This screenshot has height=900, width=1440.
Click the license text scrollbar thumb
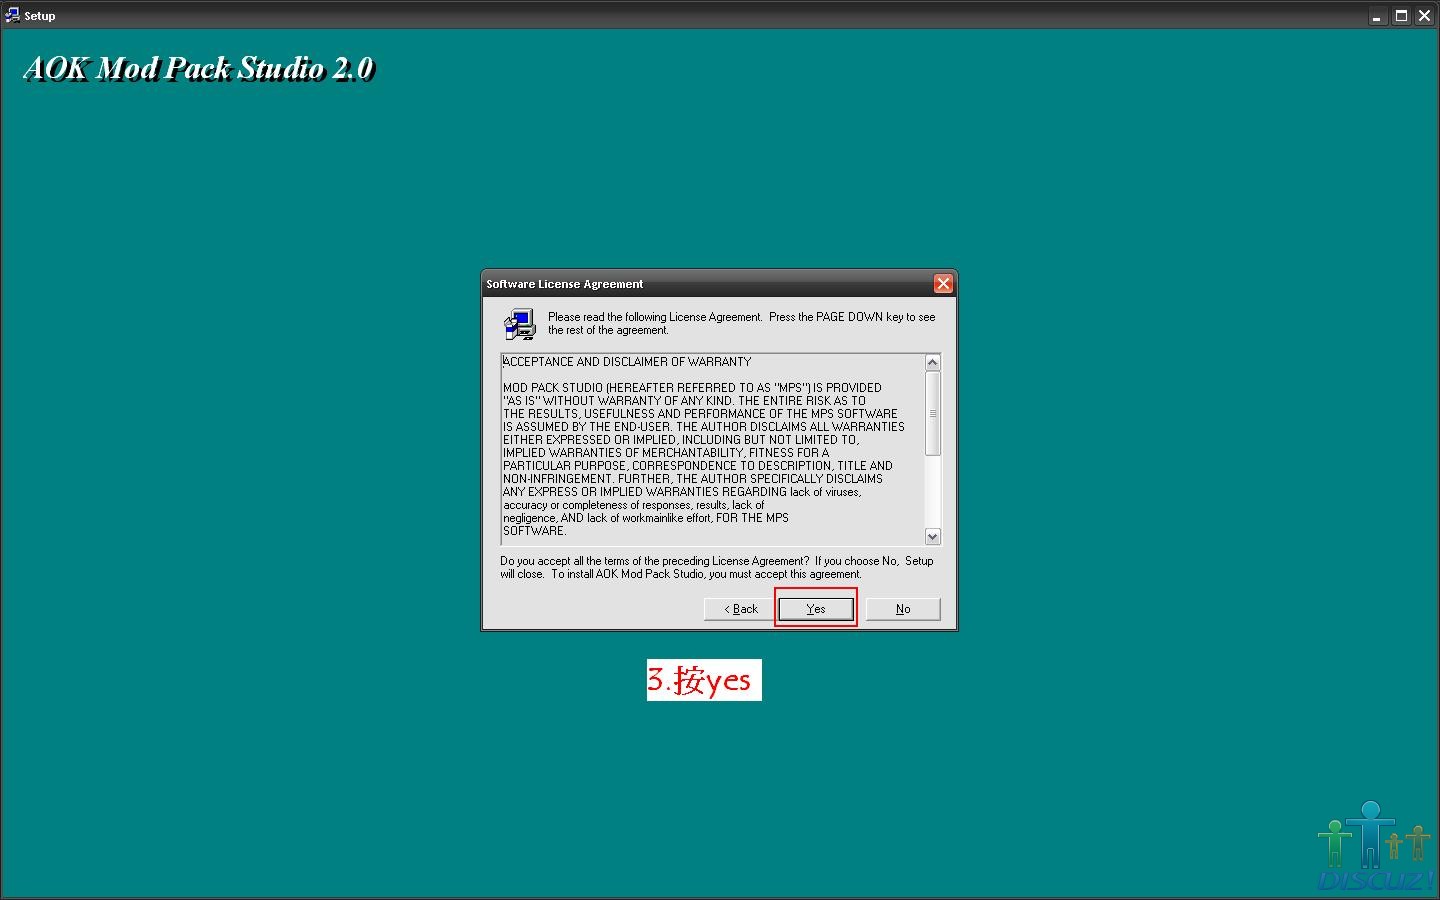pyautogui.click(x=933, y=413)
